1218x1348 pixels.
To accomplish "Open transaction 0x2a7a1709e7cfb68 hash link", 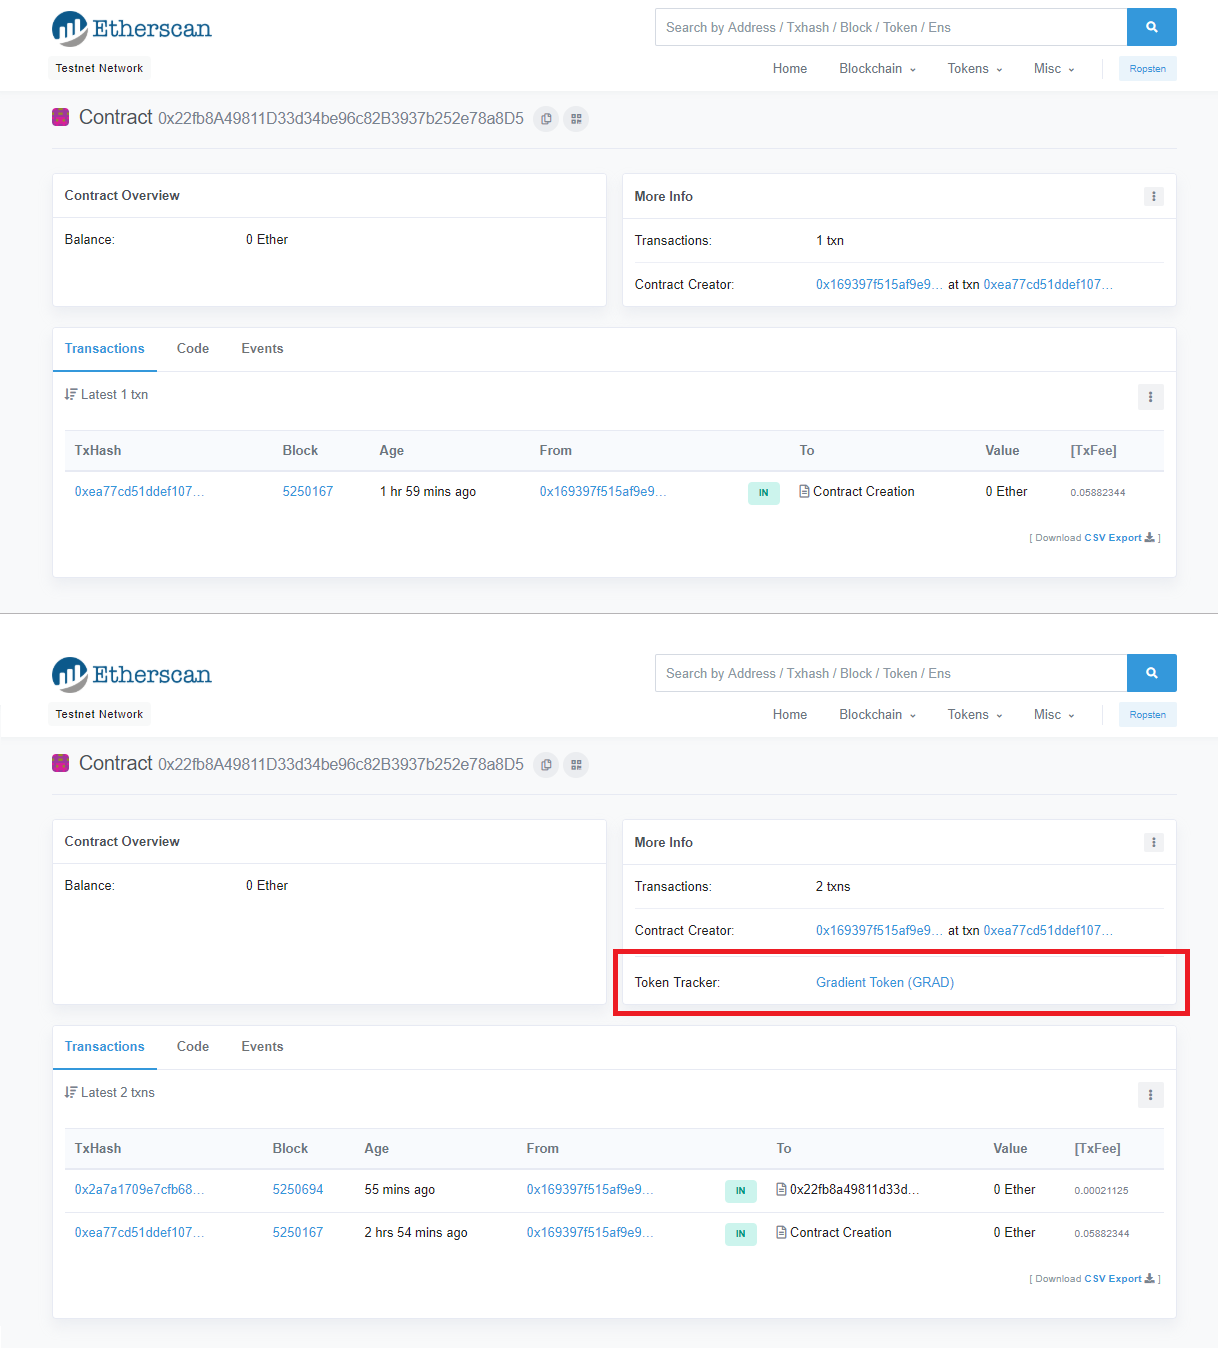I will pyautogui.click(x=139, y=1189).
